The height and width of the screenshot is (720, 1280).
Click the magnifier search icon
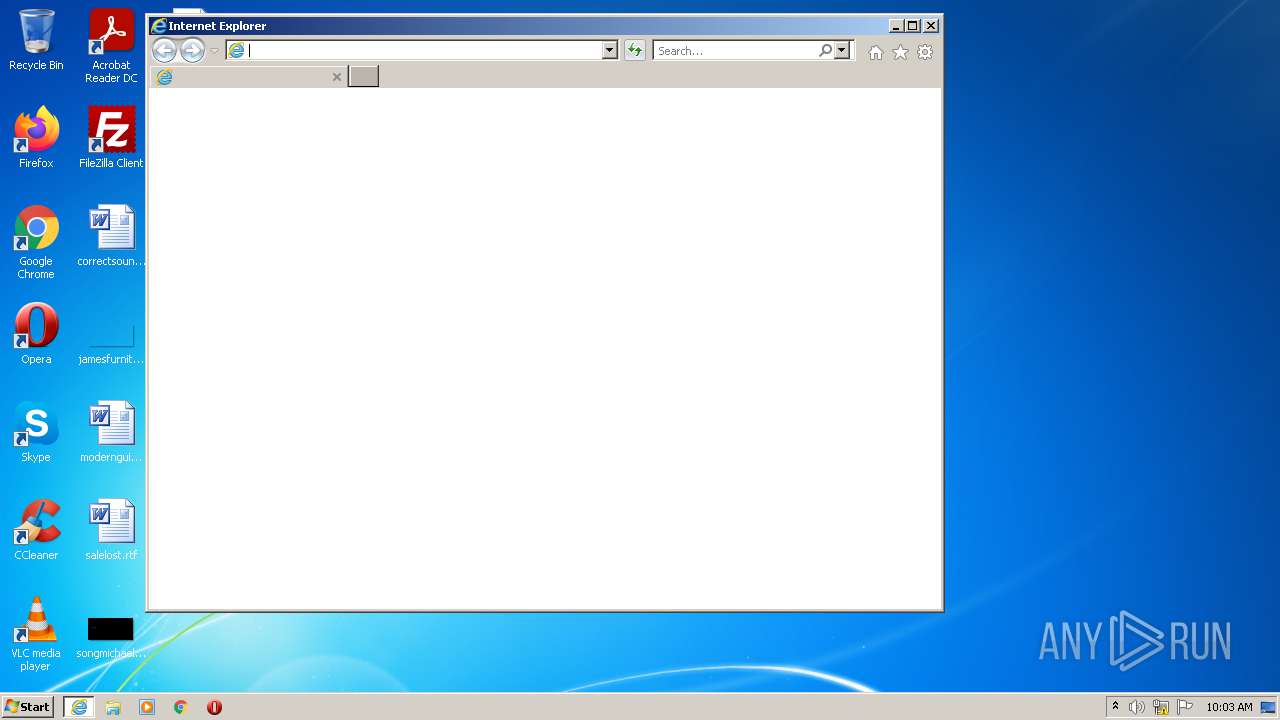pos(825,50)
